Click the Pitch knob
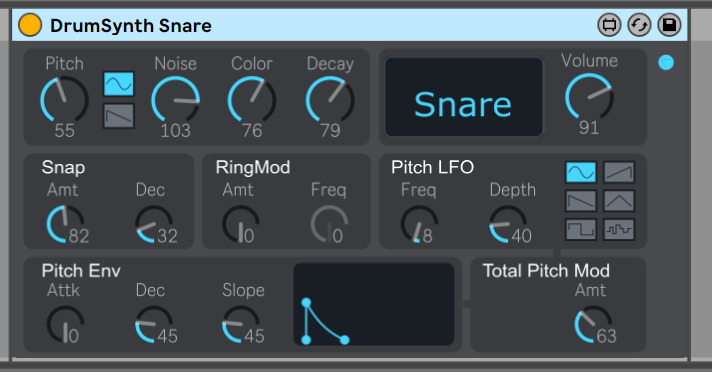The image size is (712, 372). (64, 100)
